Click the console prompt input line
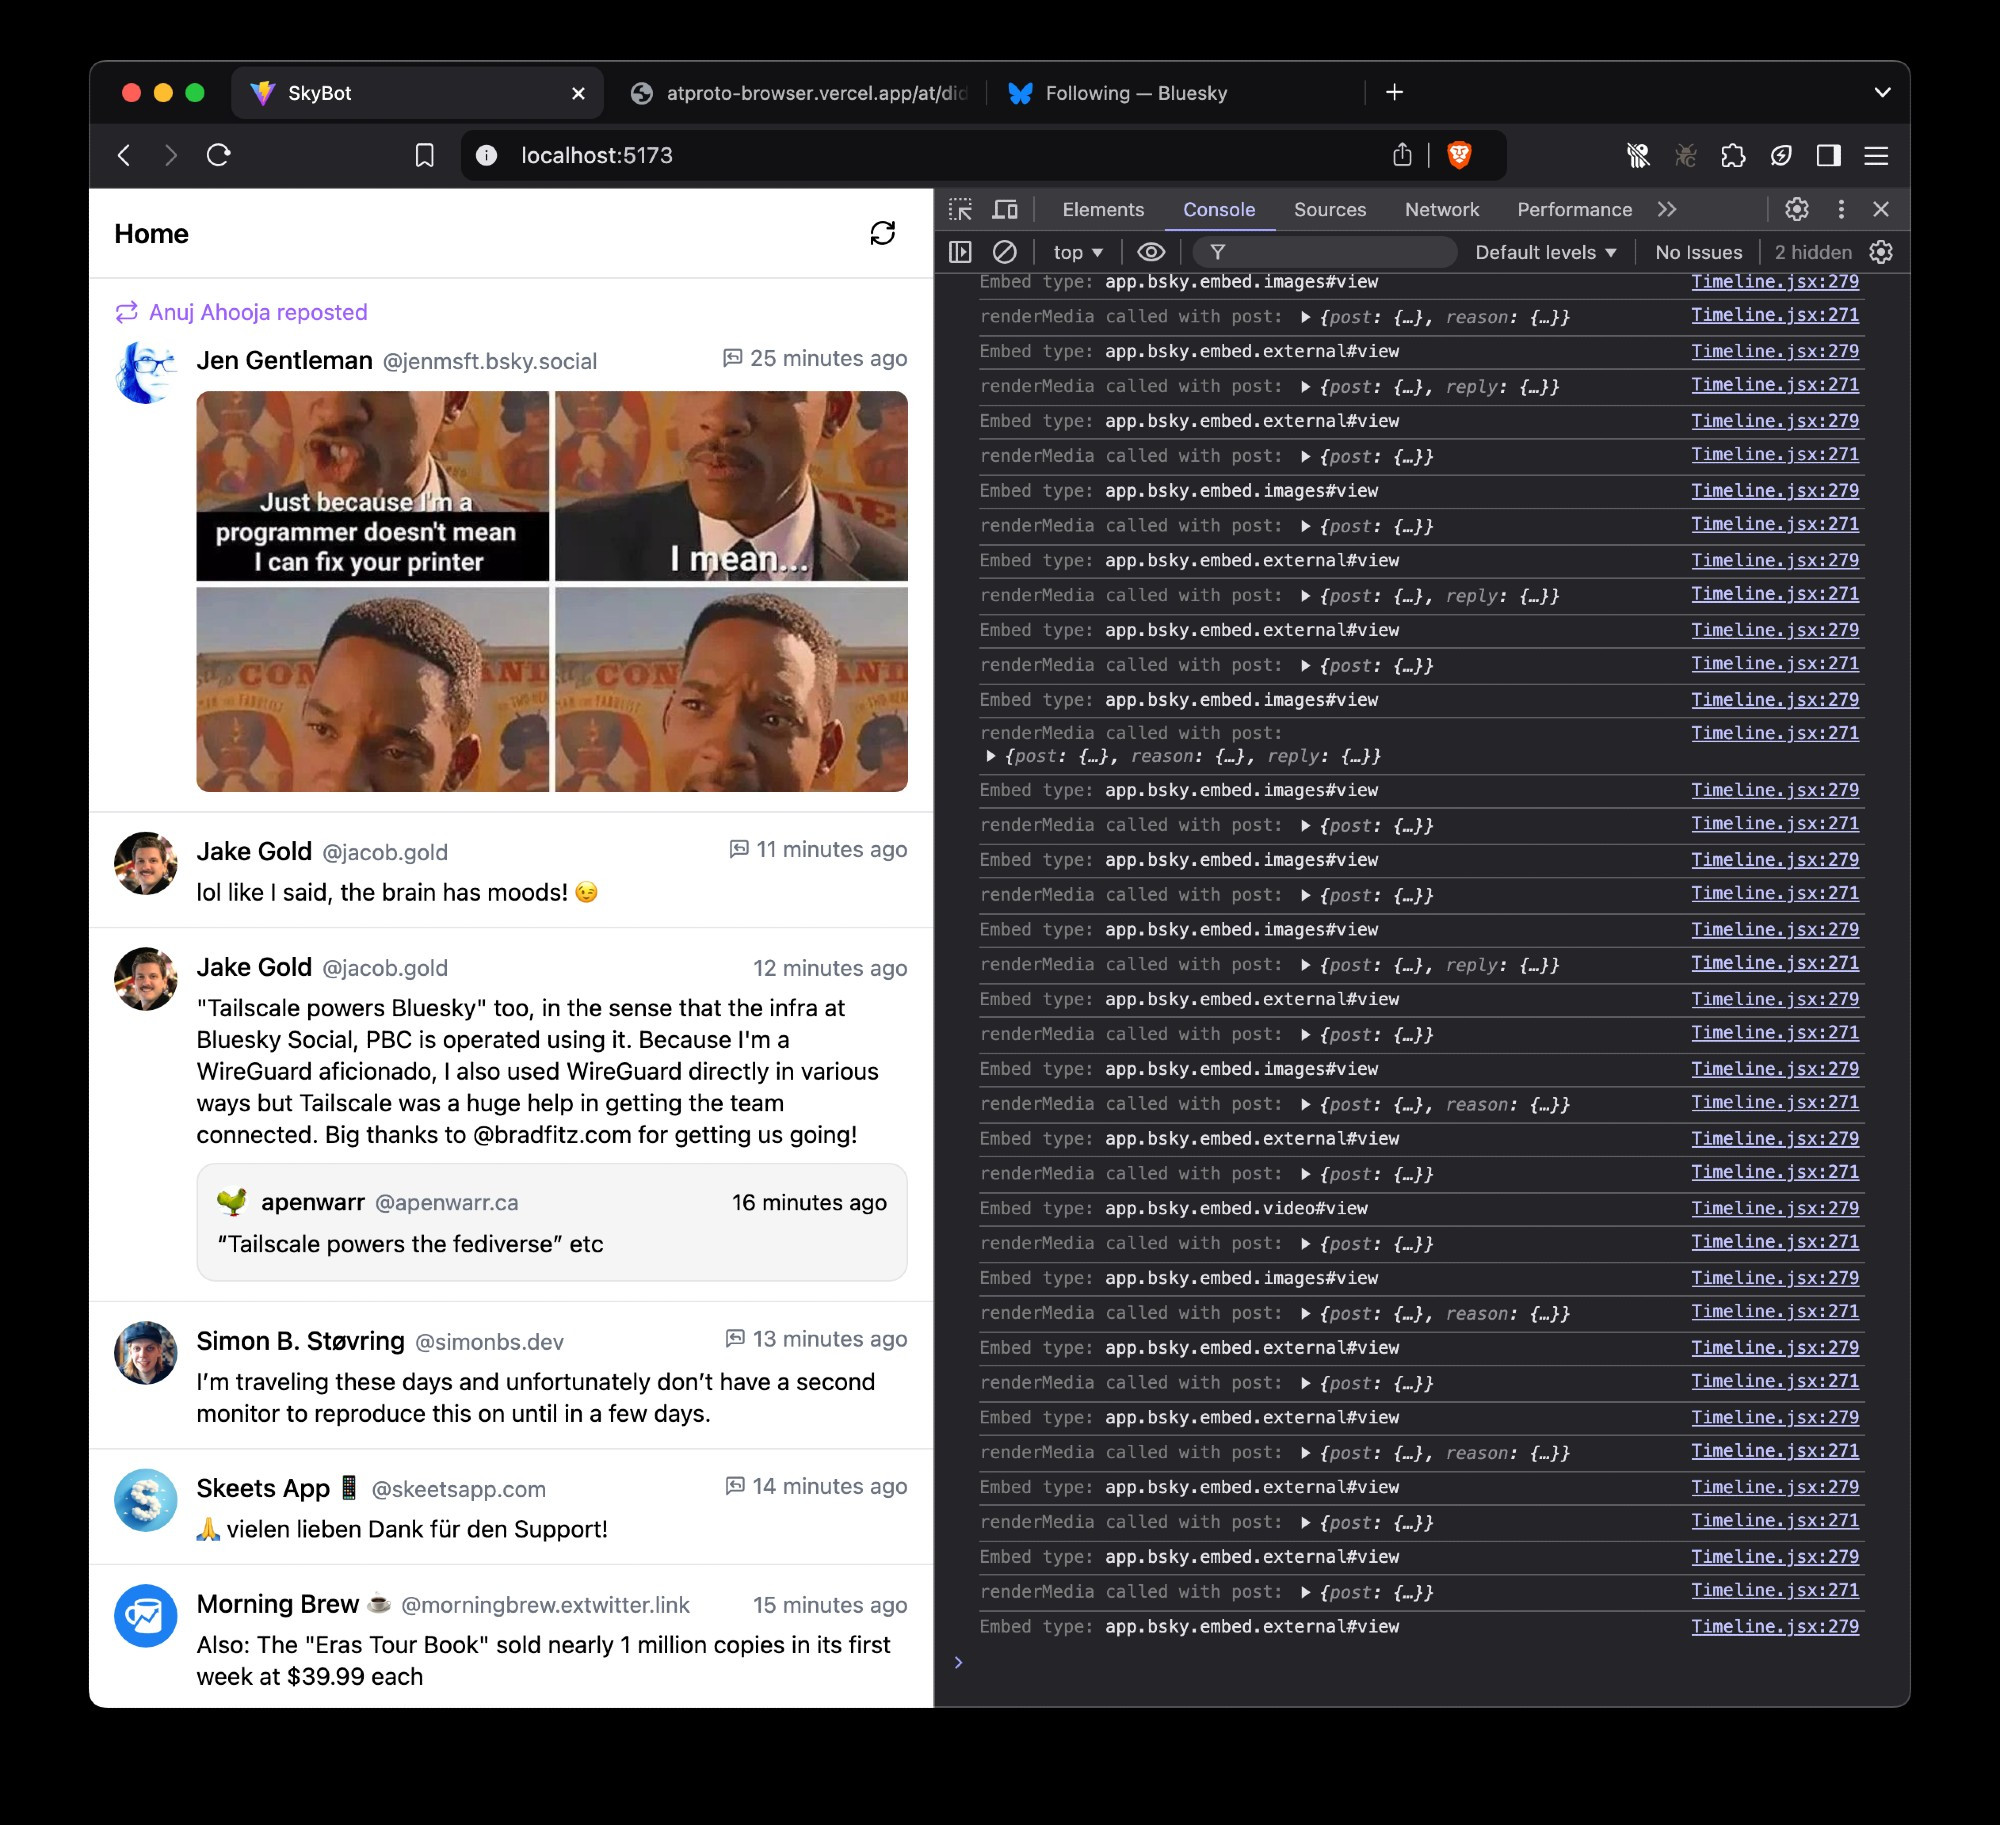The image size is (2000, 1825). [x=1420, y=1662]
